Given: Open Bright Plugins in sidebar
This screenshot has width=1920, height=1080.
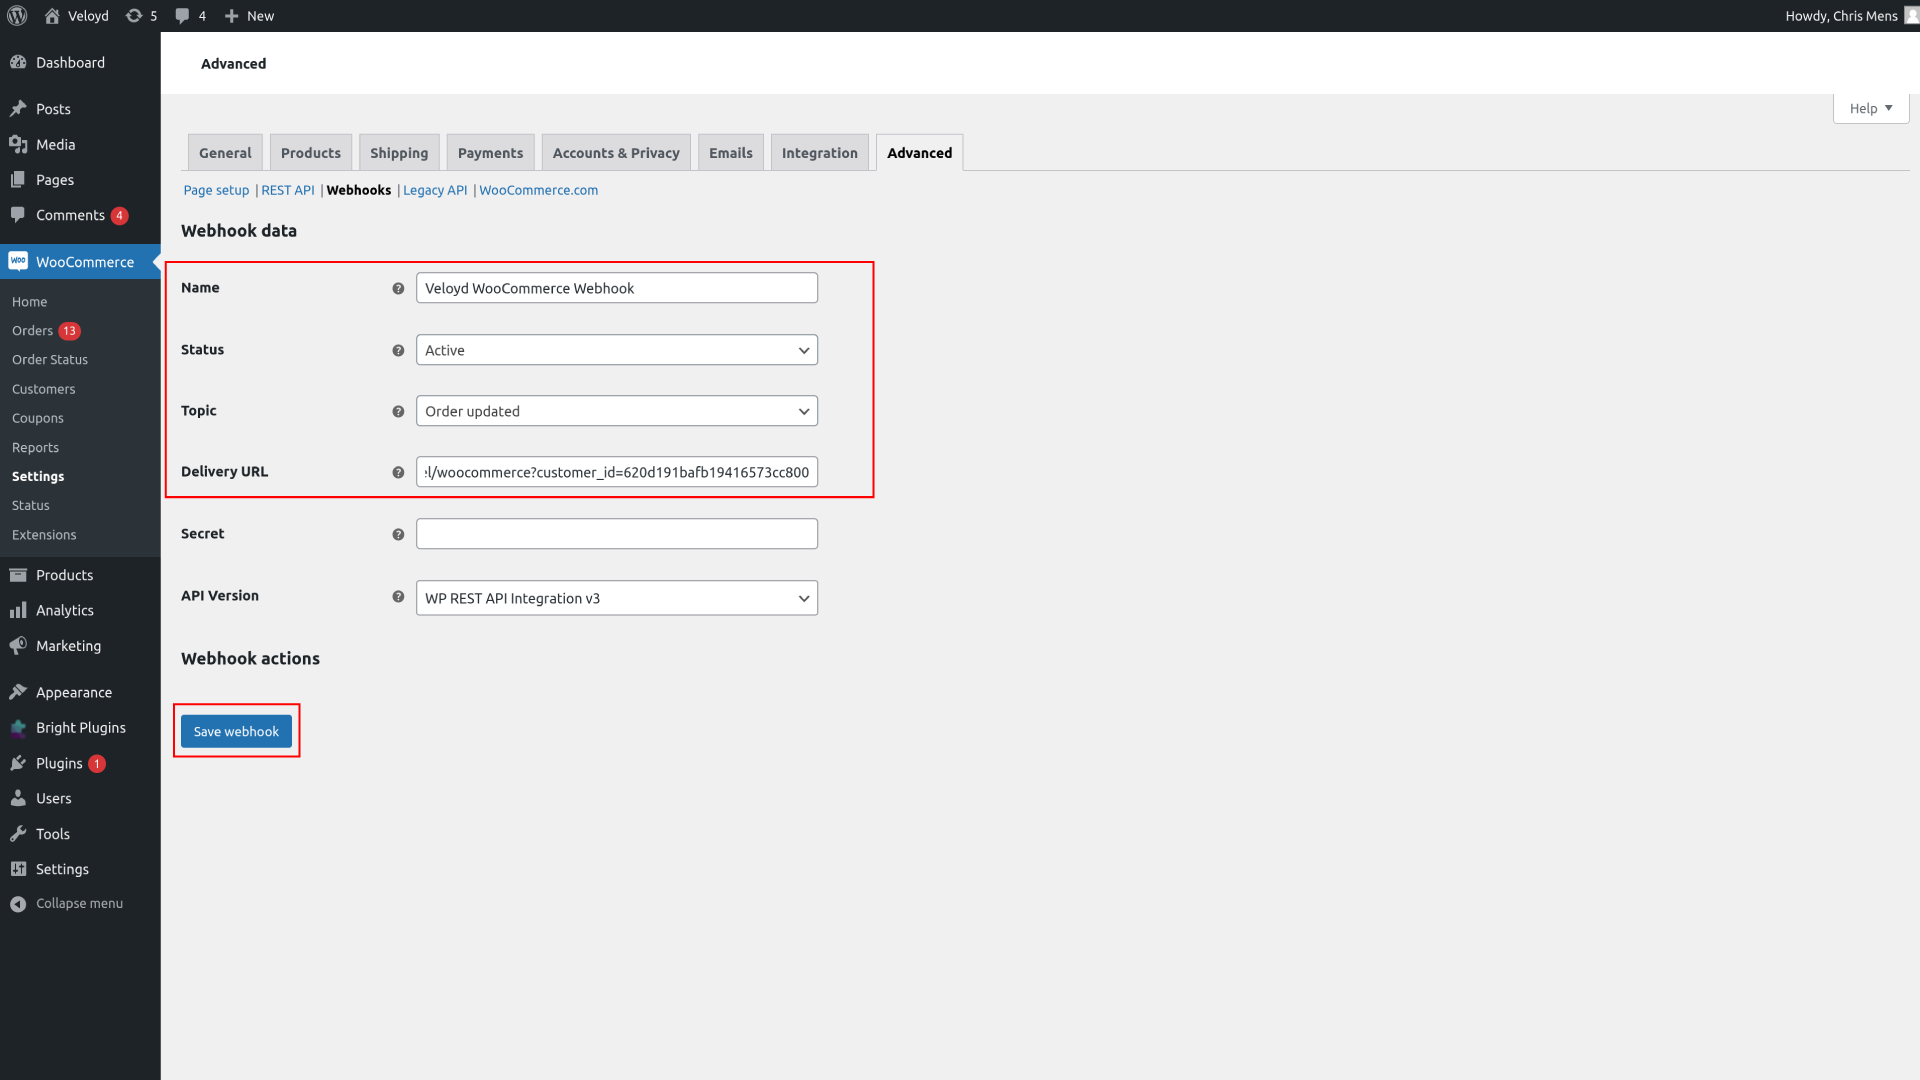Looking at the screenshot, I should coord(80,728).
